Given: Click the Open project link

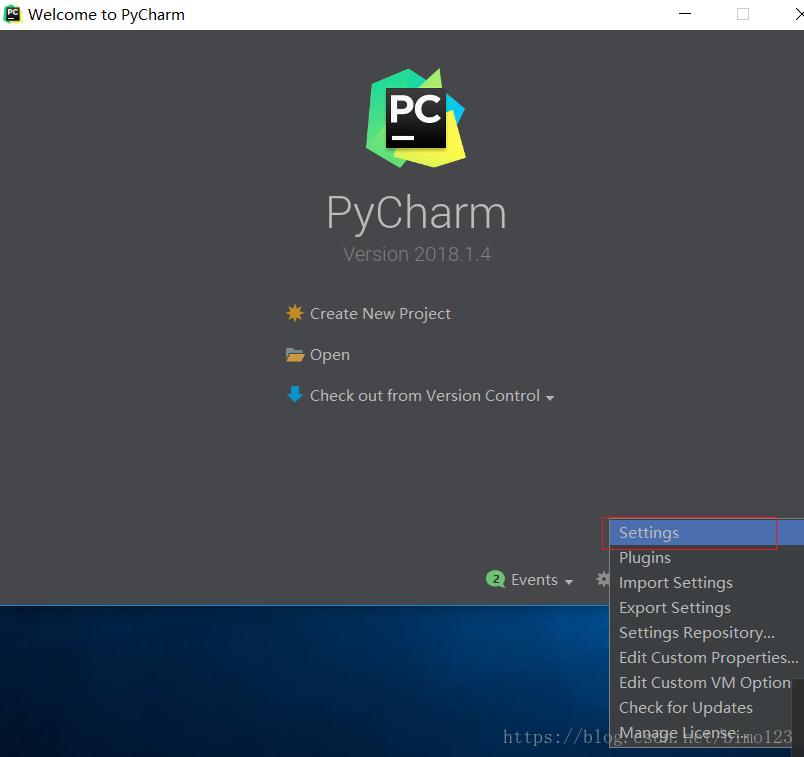Looking at the screenshot, I should click(x=330, y=355).
